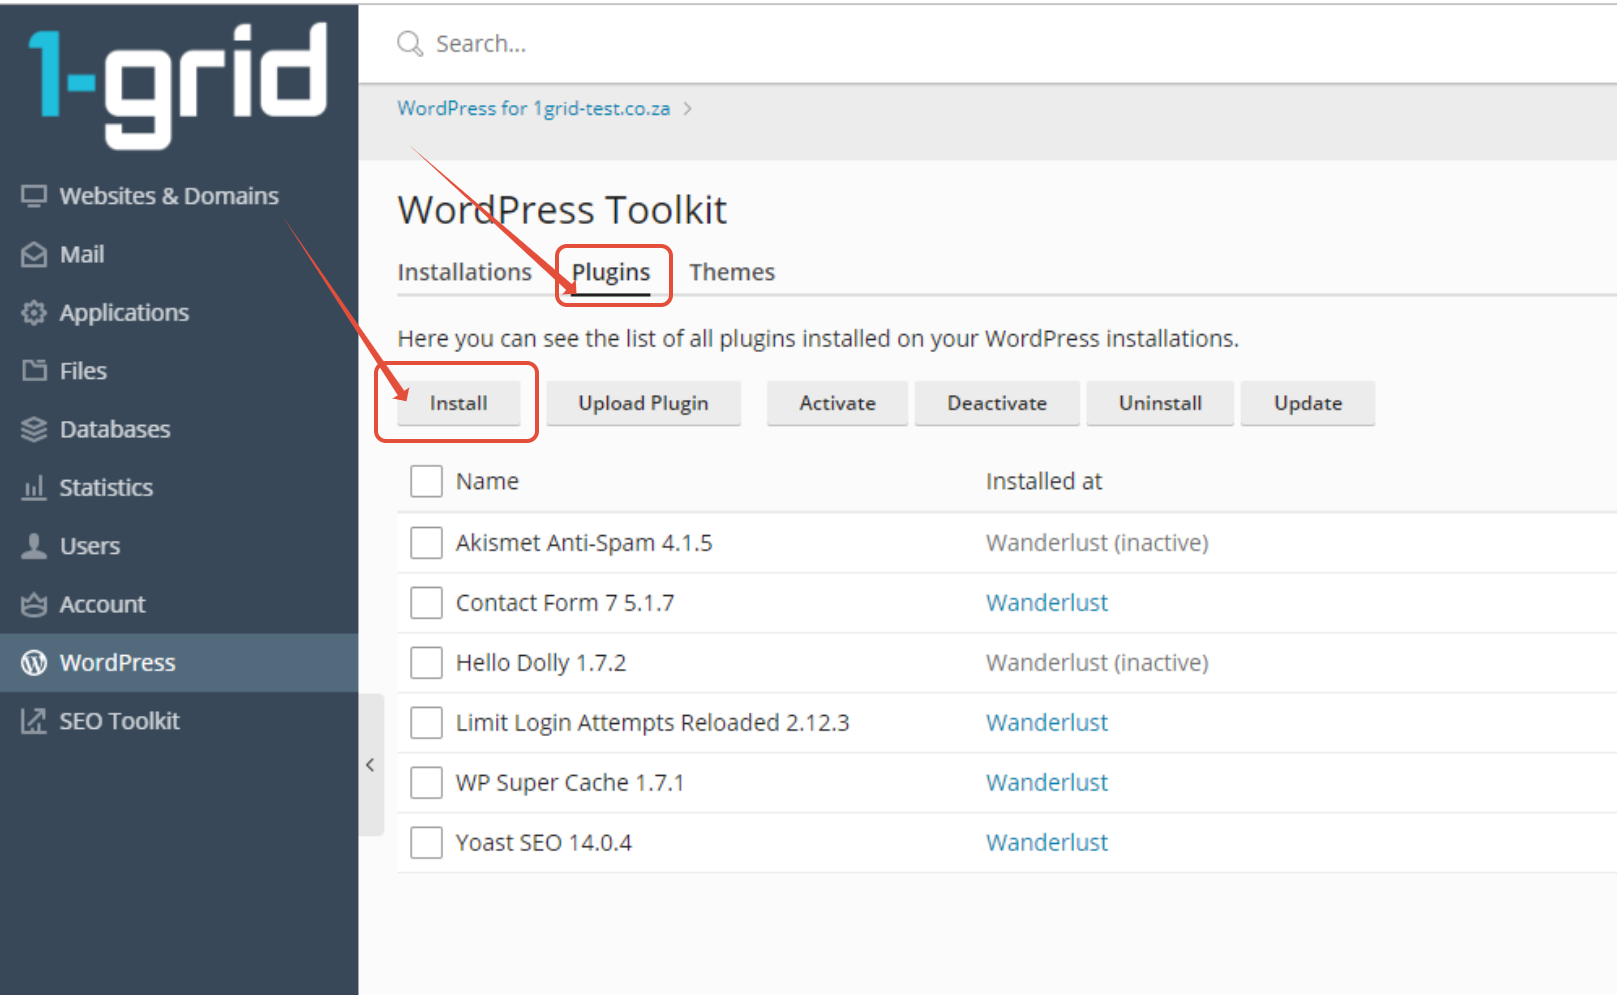Screen dimensions: 1617x995
Task: Click the Activate button
Action: 837,403
